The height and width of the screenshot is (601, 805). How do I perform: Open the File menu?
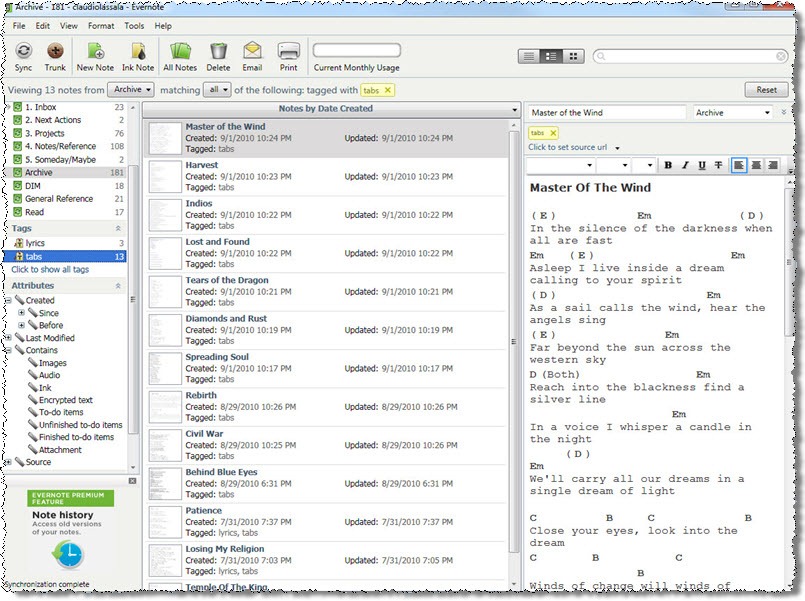19,26
